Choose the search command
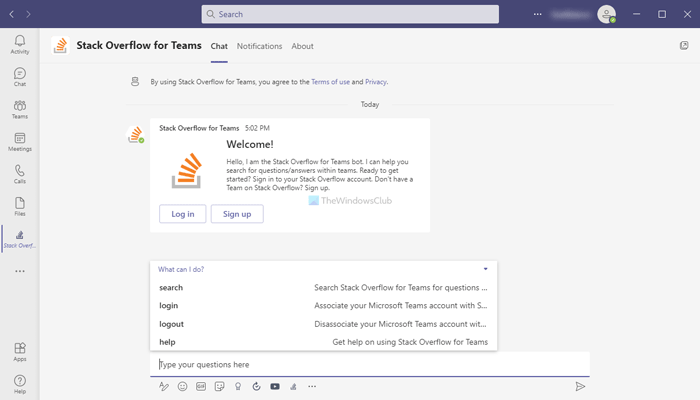Screen dimensions: 700x400 point(323,288)
